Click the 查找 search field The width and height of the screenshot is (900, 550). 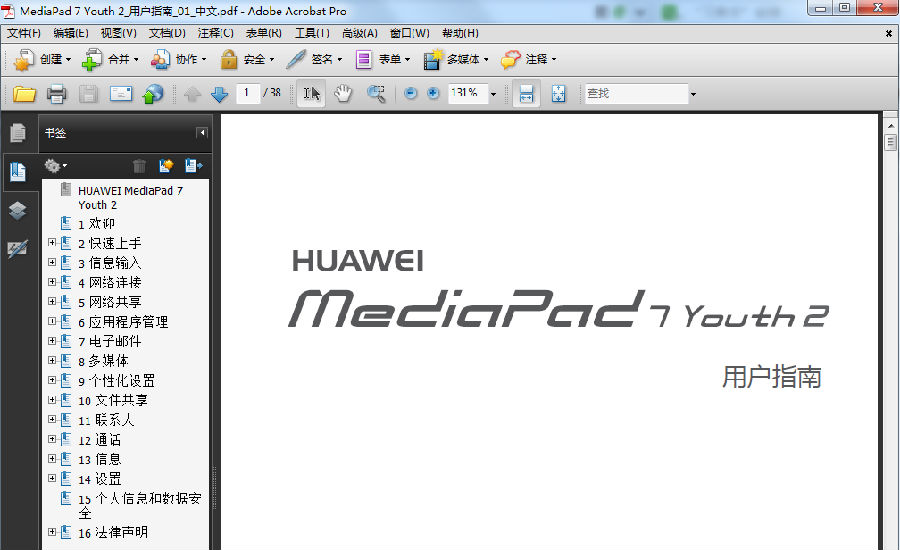[x=636, y=93]
